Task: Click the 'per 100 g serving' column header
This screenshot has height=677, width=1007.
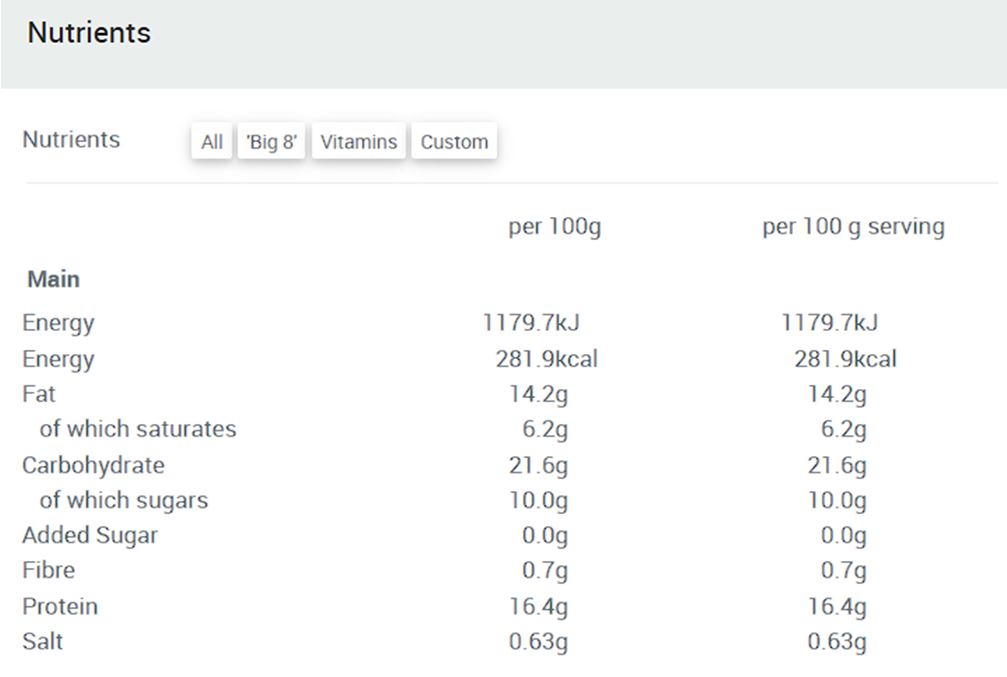Action: [853, 227]
